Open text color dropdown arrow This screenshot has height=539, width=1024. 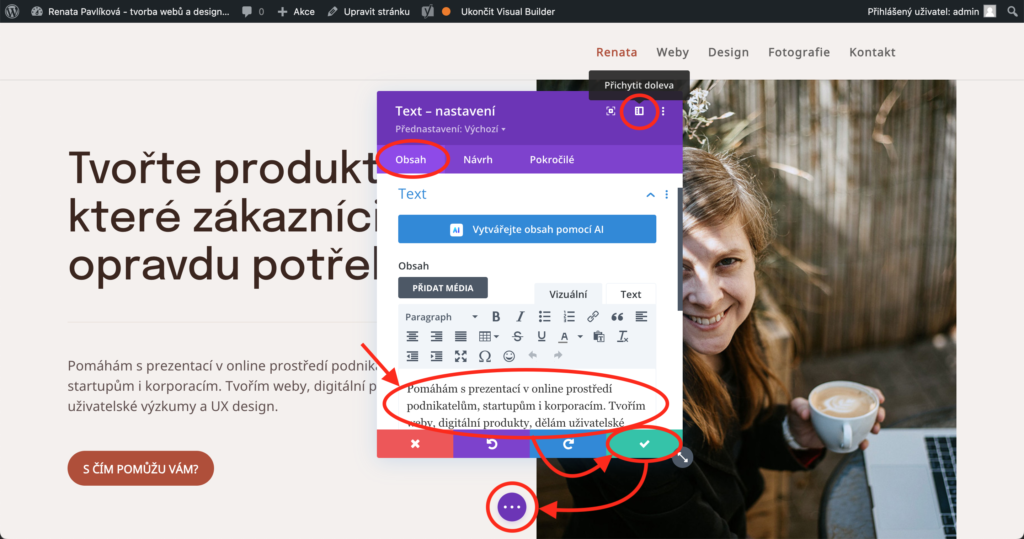tap(580, 337)
